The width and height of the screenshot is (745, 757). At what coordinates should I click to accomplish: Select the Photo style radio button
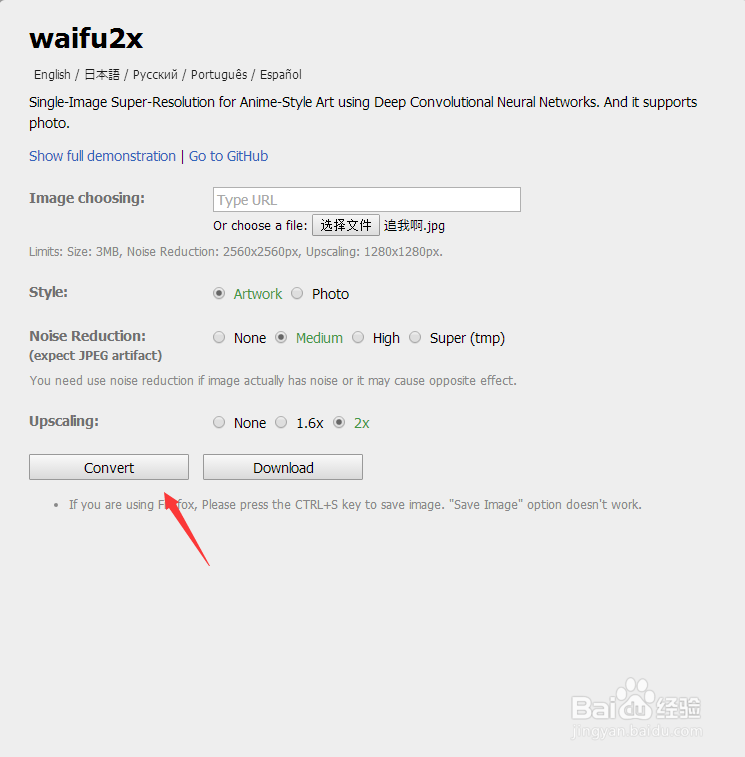297,294
